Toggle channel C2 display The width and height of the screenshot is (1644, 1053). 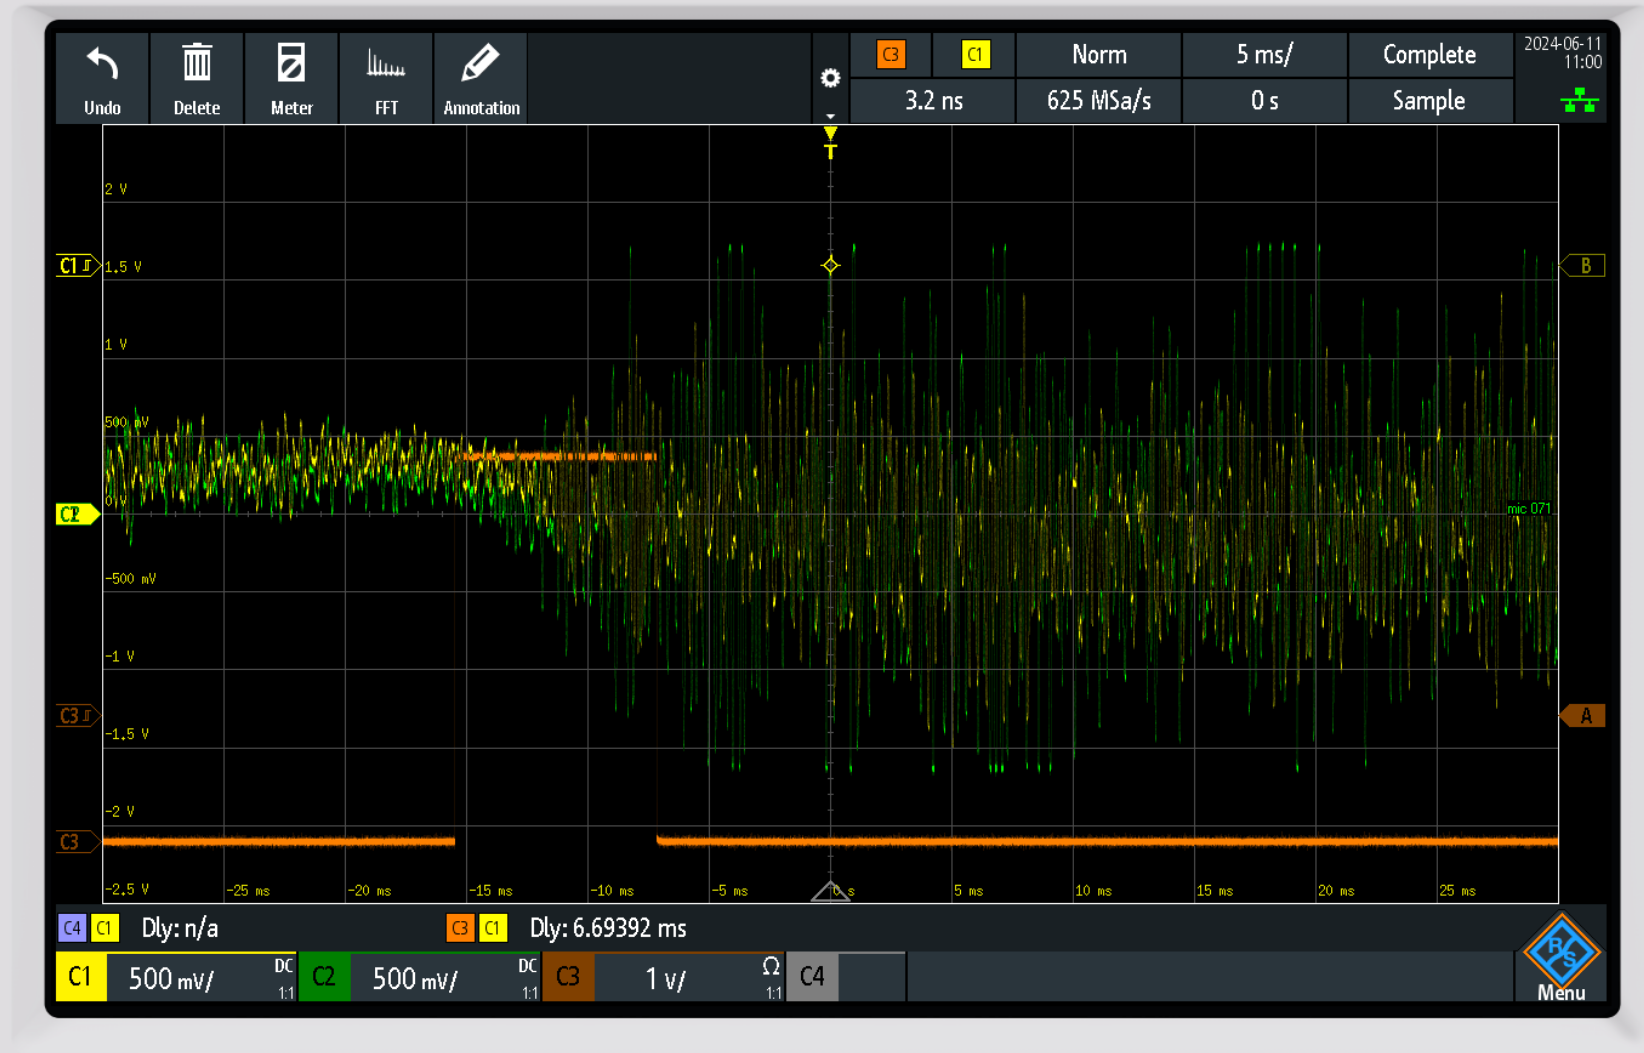[x=324, y=977]
